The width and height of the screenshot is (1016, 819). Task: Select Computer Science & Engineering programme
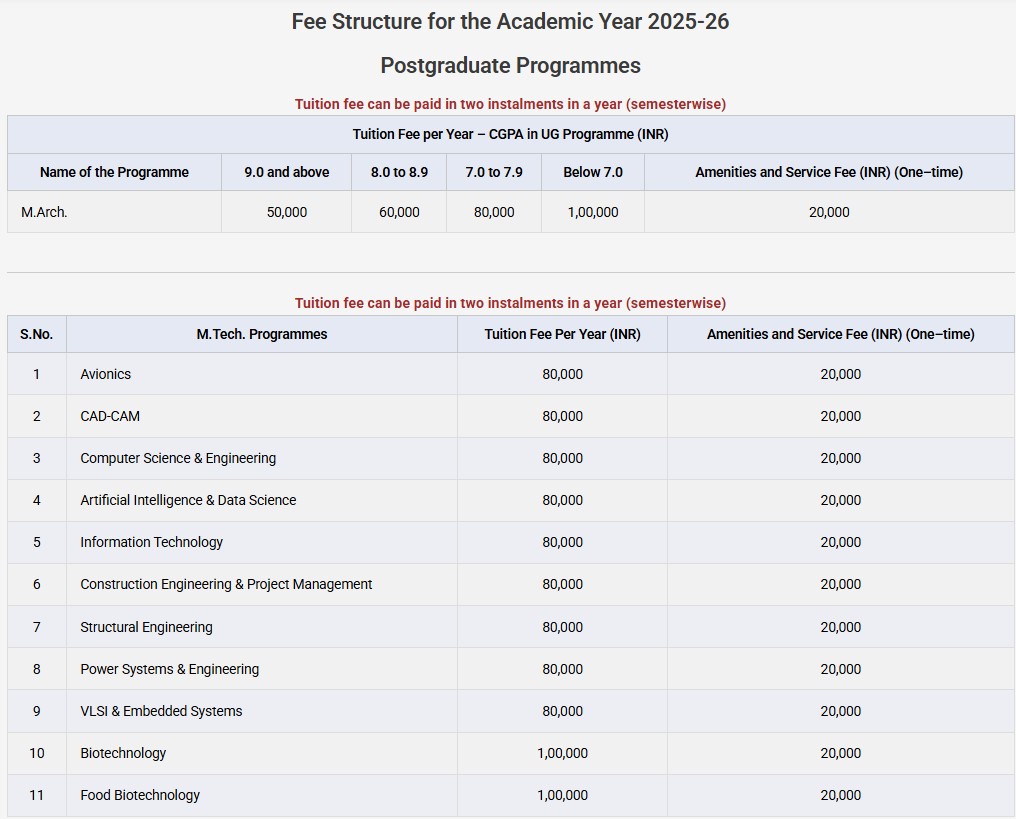[x=178, y=458]
